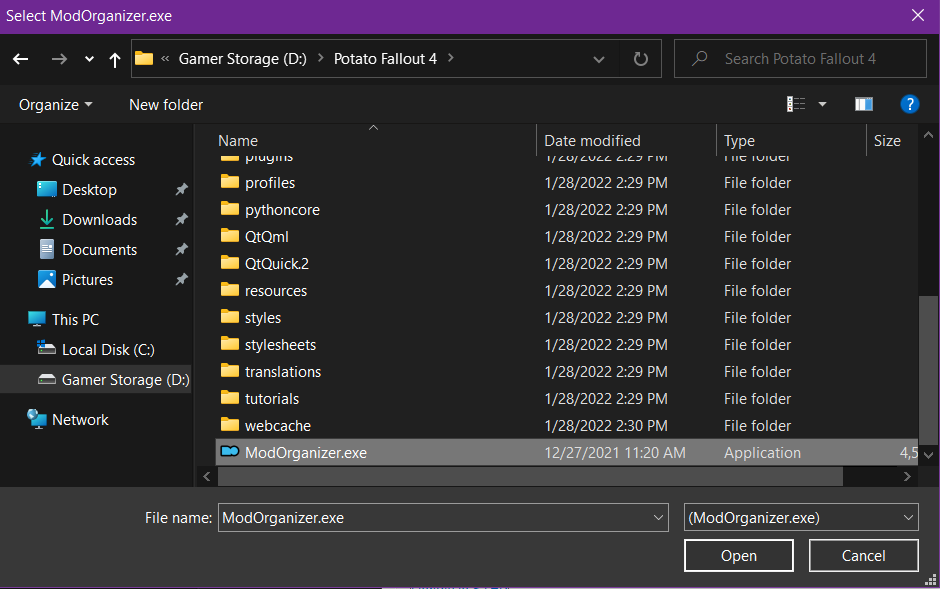Click the Gamer Storage (D:) breadcrumb
The width and height of the screenshot is (940, 589).
pos(242,59)
